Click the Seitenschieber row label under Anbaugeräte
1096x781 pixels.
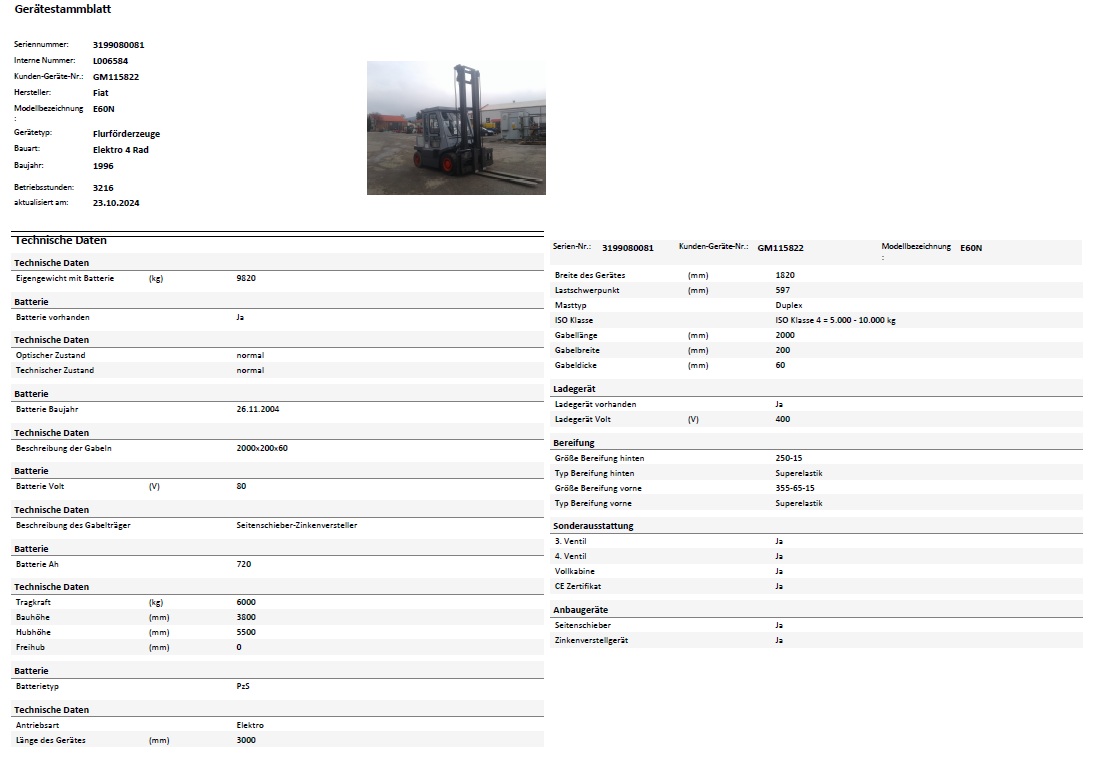coord(582,625)
